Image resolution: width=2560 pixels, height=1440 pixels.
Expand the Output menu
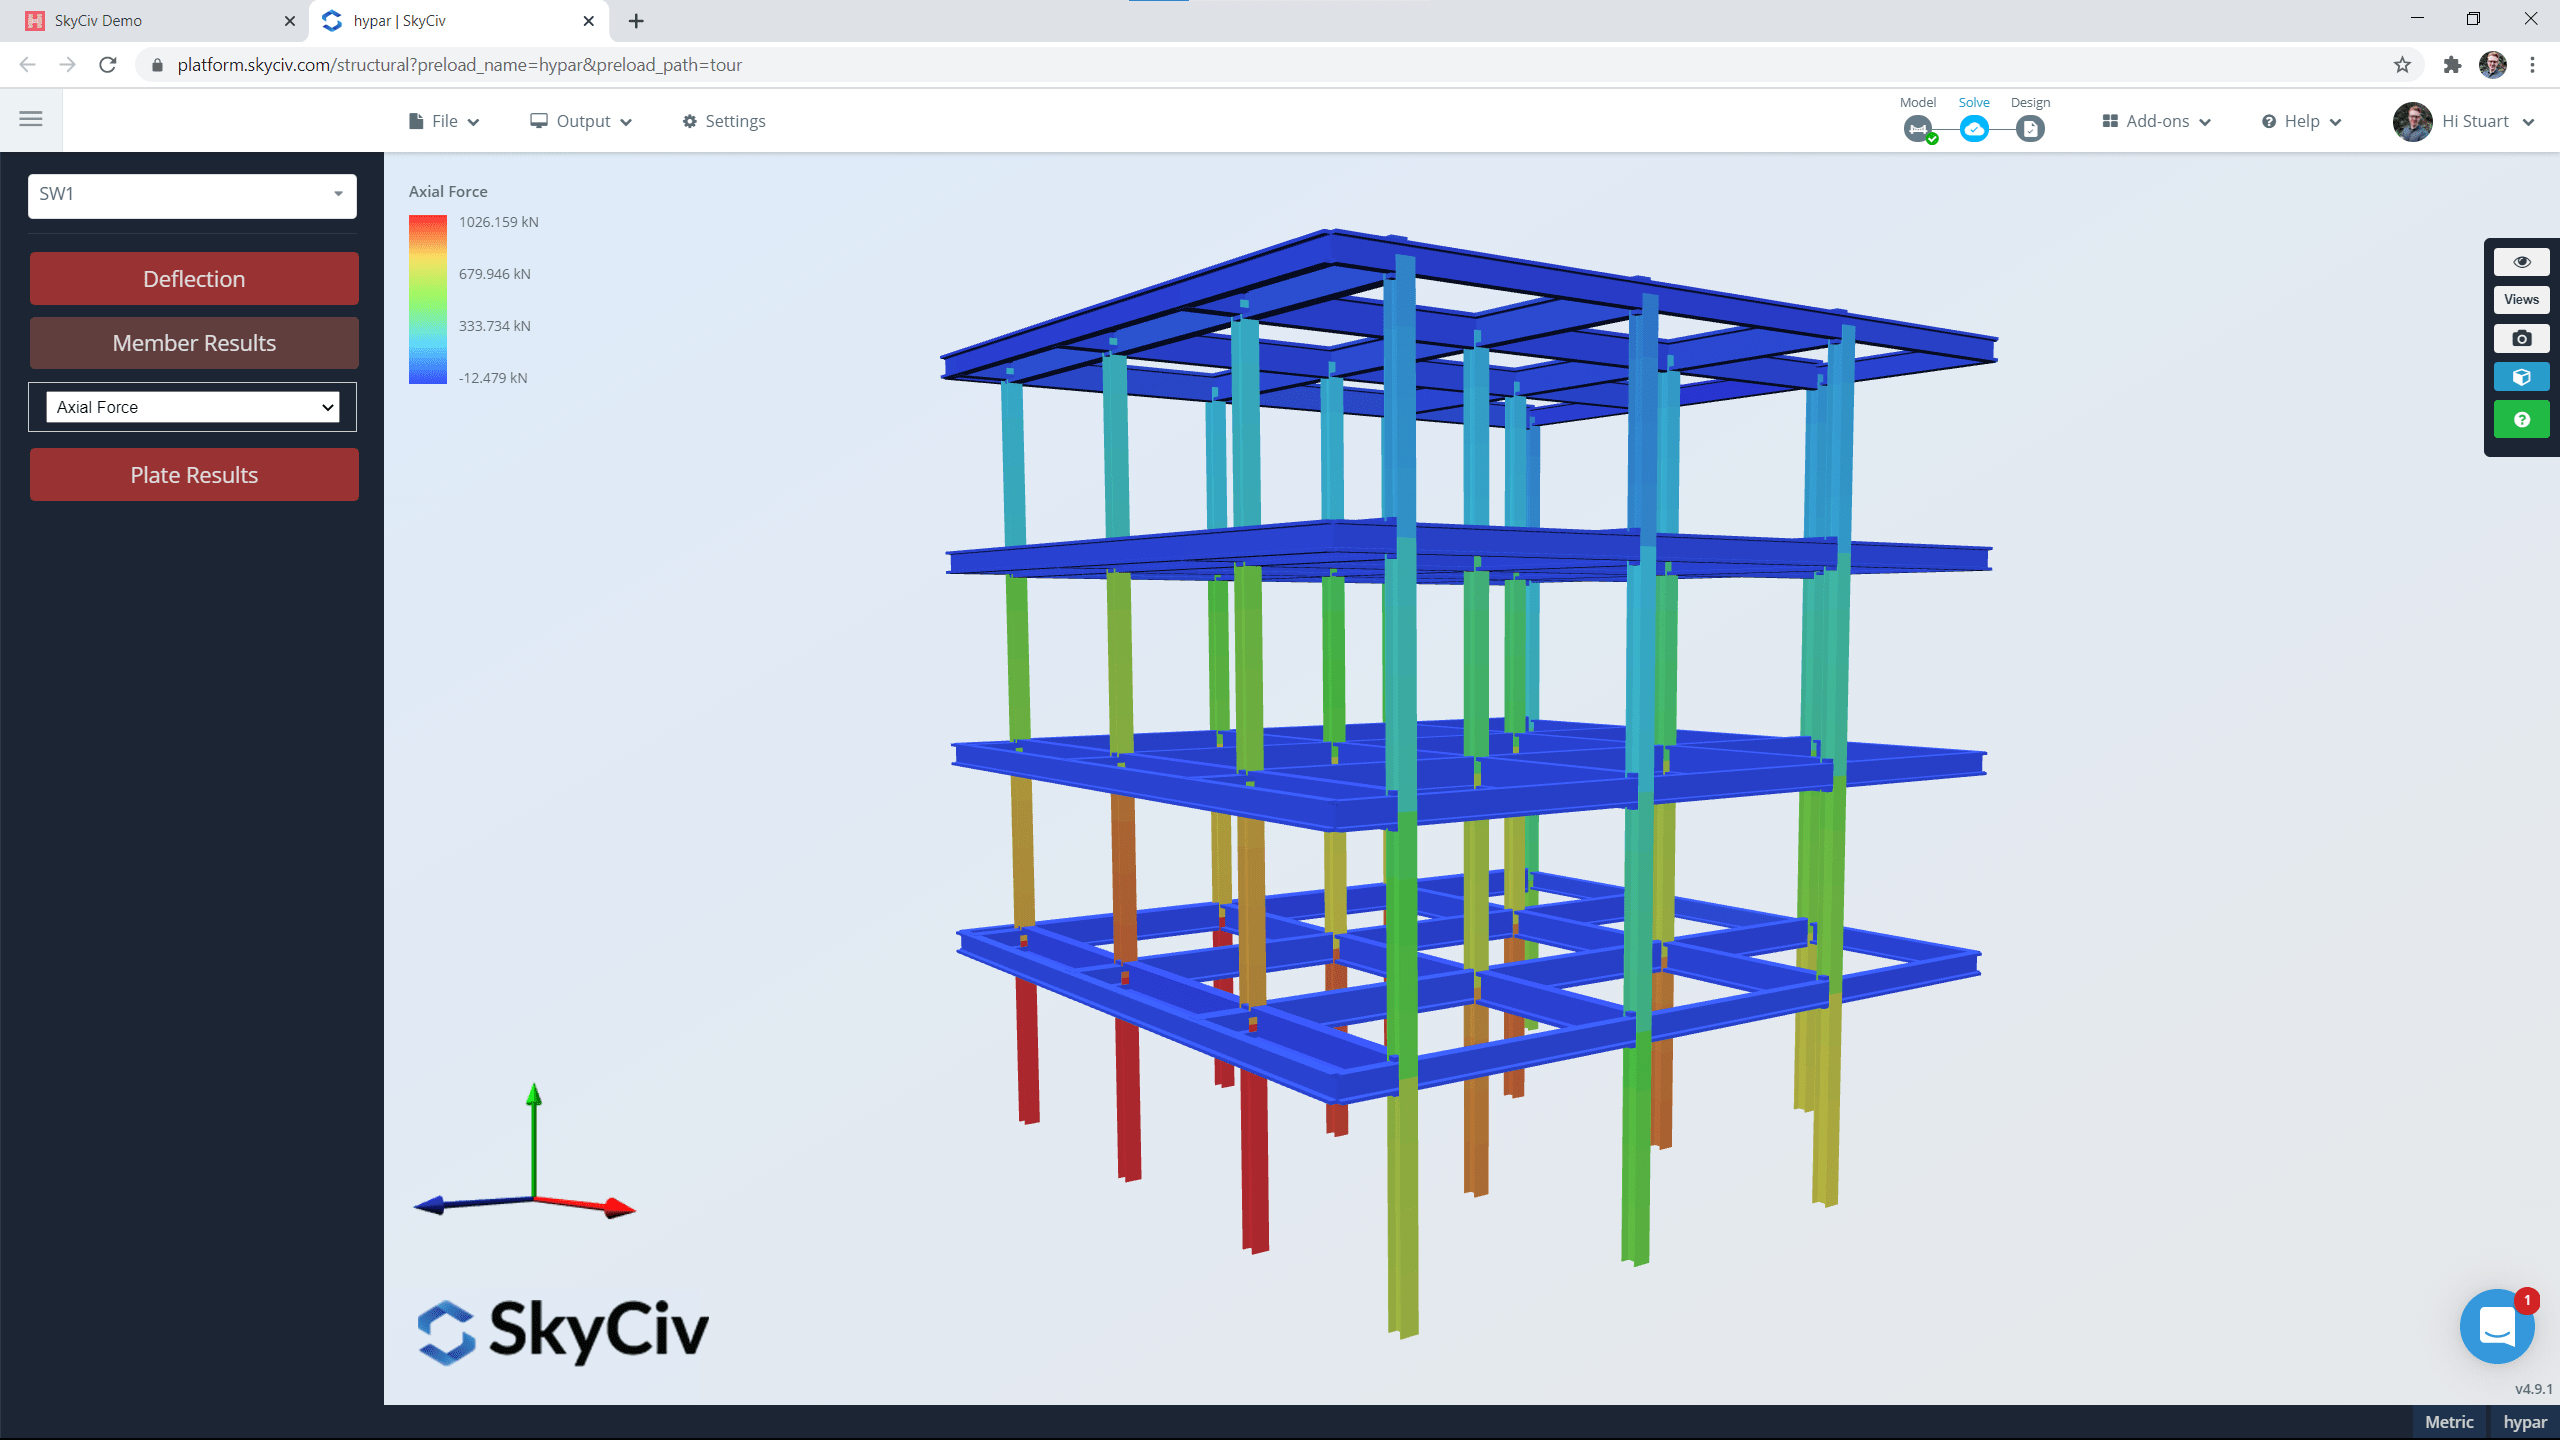coord(582,120)
